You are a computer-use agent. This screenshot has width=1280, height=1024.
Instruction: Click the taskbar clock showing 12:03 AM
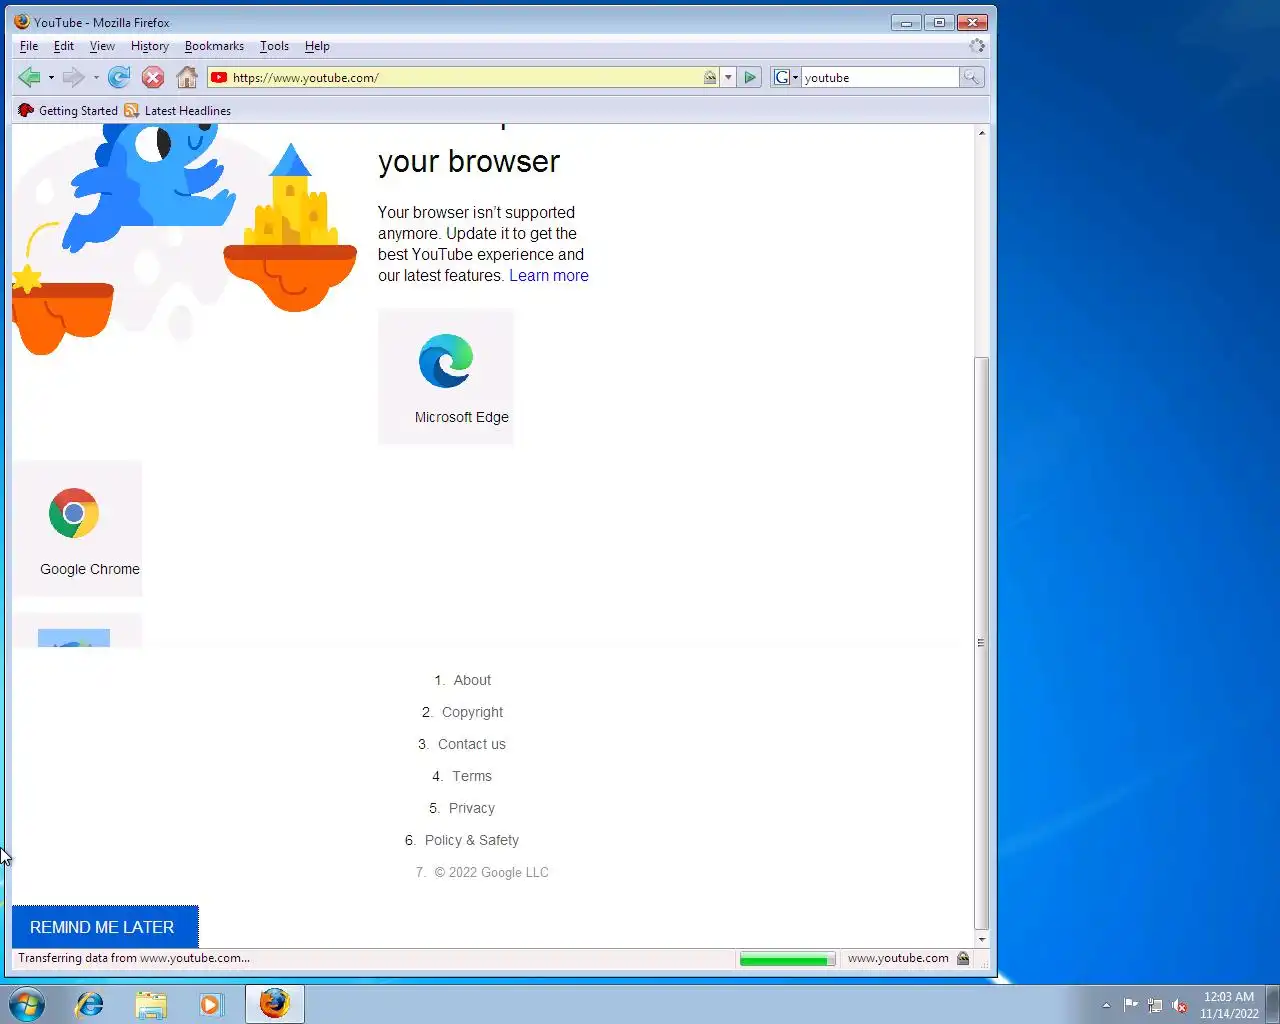pyautogui.click(x=1229, y=1005)
